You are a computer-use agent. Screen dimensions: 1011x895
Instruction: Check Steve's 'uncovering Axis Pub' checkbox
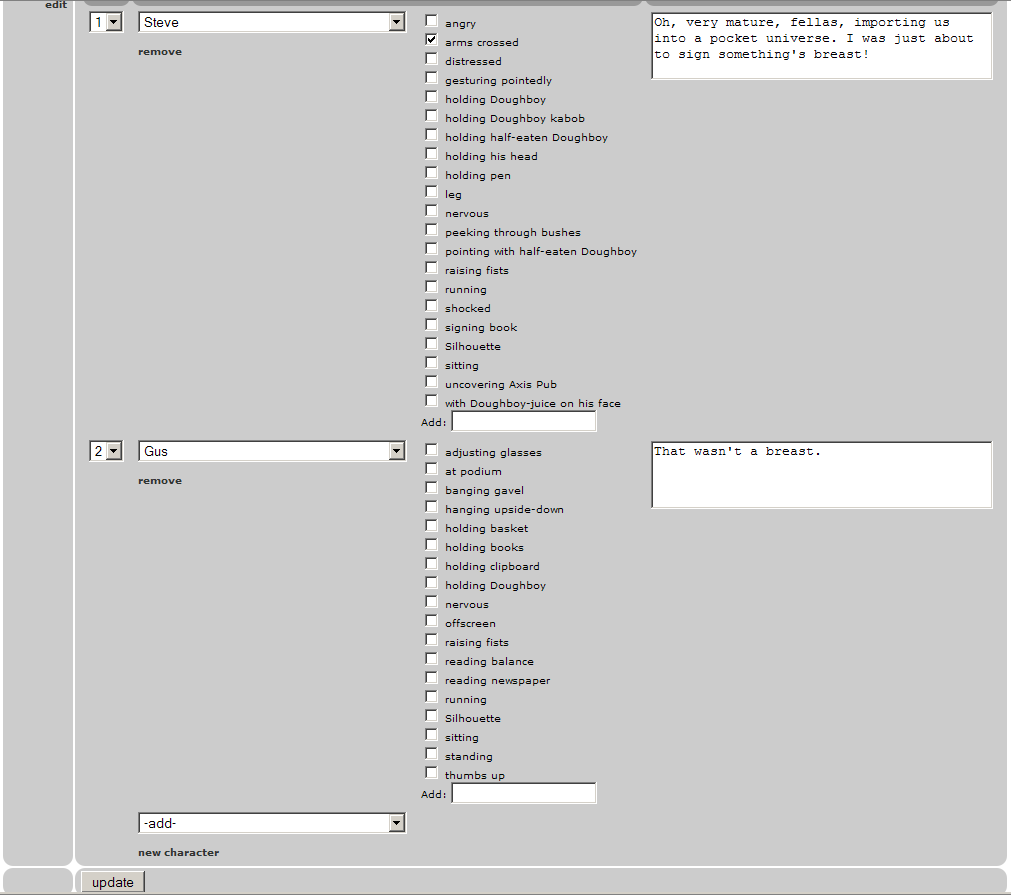click(431, 382)
